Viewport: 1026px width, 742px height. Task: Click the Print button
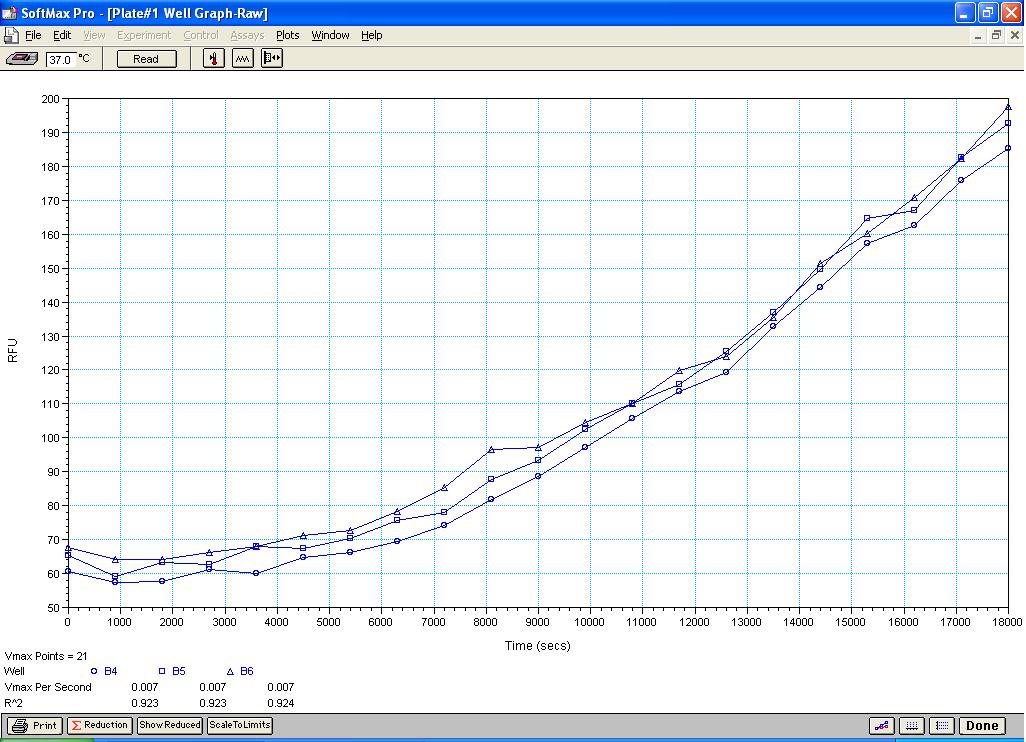36,726
